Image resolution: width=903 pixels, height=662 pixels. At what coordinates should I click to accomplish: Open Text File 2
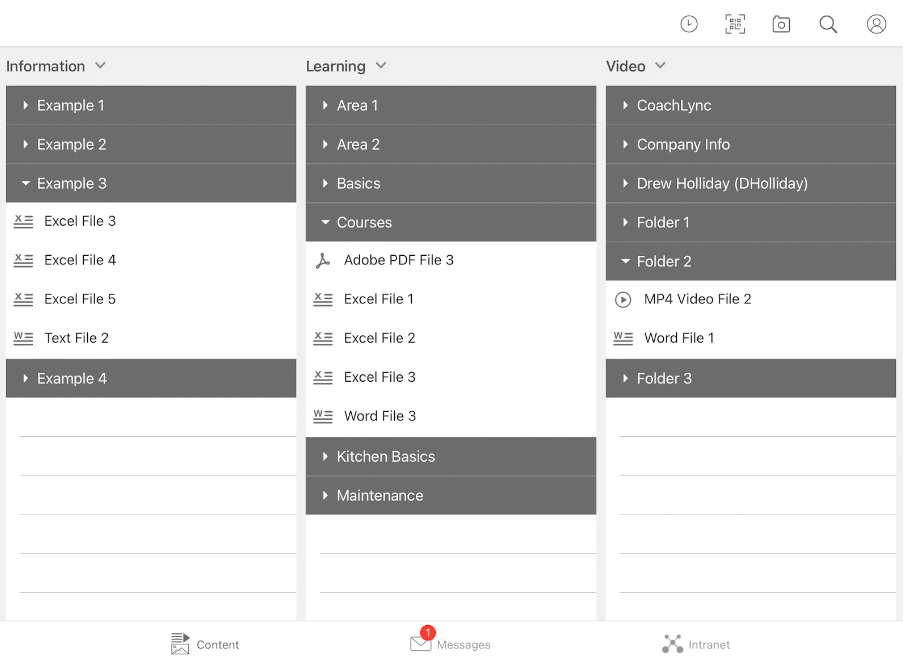(x=151, y=338)
